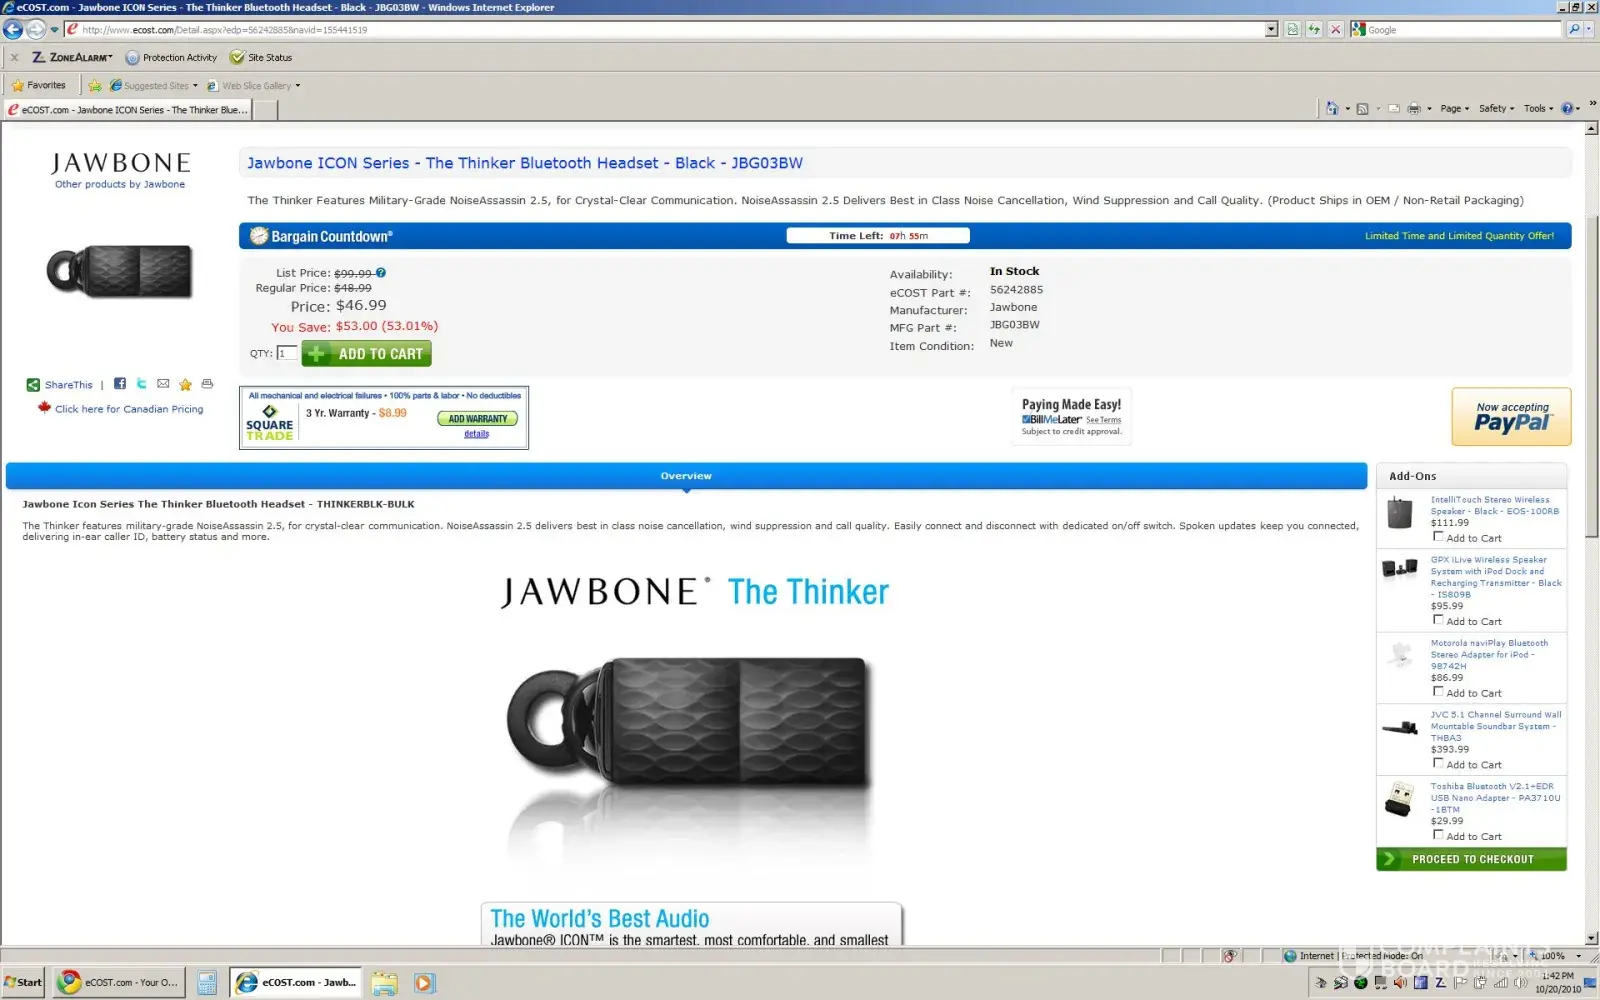This screenshot has height=1000, width=1600.
Task: Open a new blank browser tab
Action: (x=265, y=110)
